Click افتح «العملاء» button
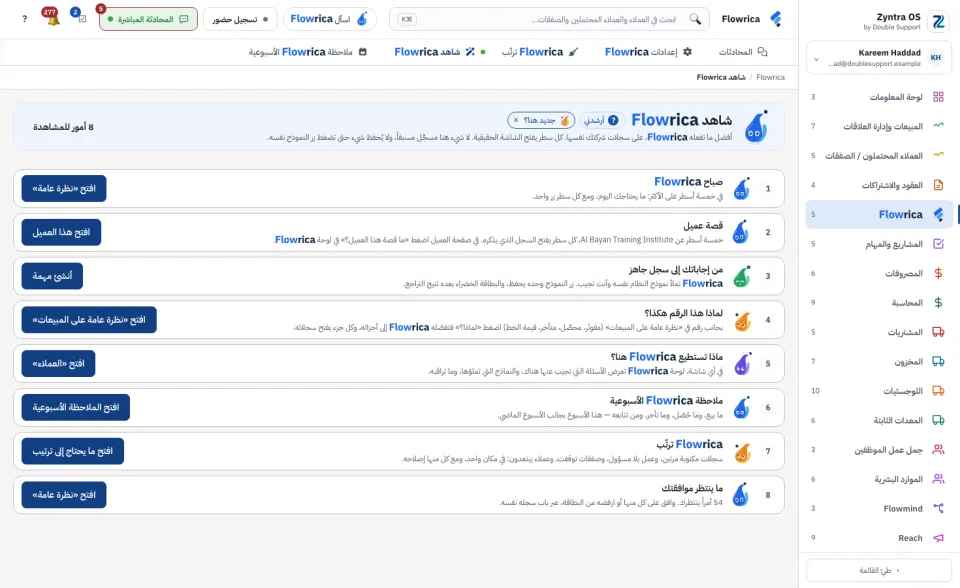The width and height of the screenshot is (960, 588). click(x=58, y=364)
